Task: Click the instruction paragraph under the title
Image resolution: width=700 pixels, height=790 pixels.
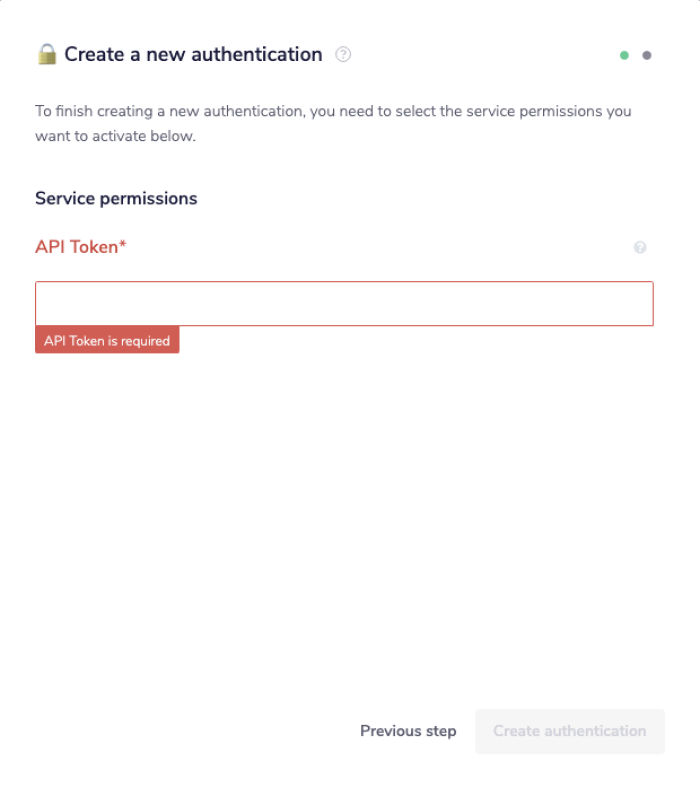Action: click(x=333, y=111)
